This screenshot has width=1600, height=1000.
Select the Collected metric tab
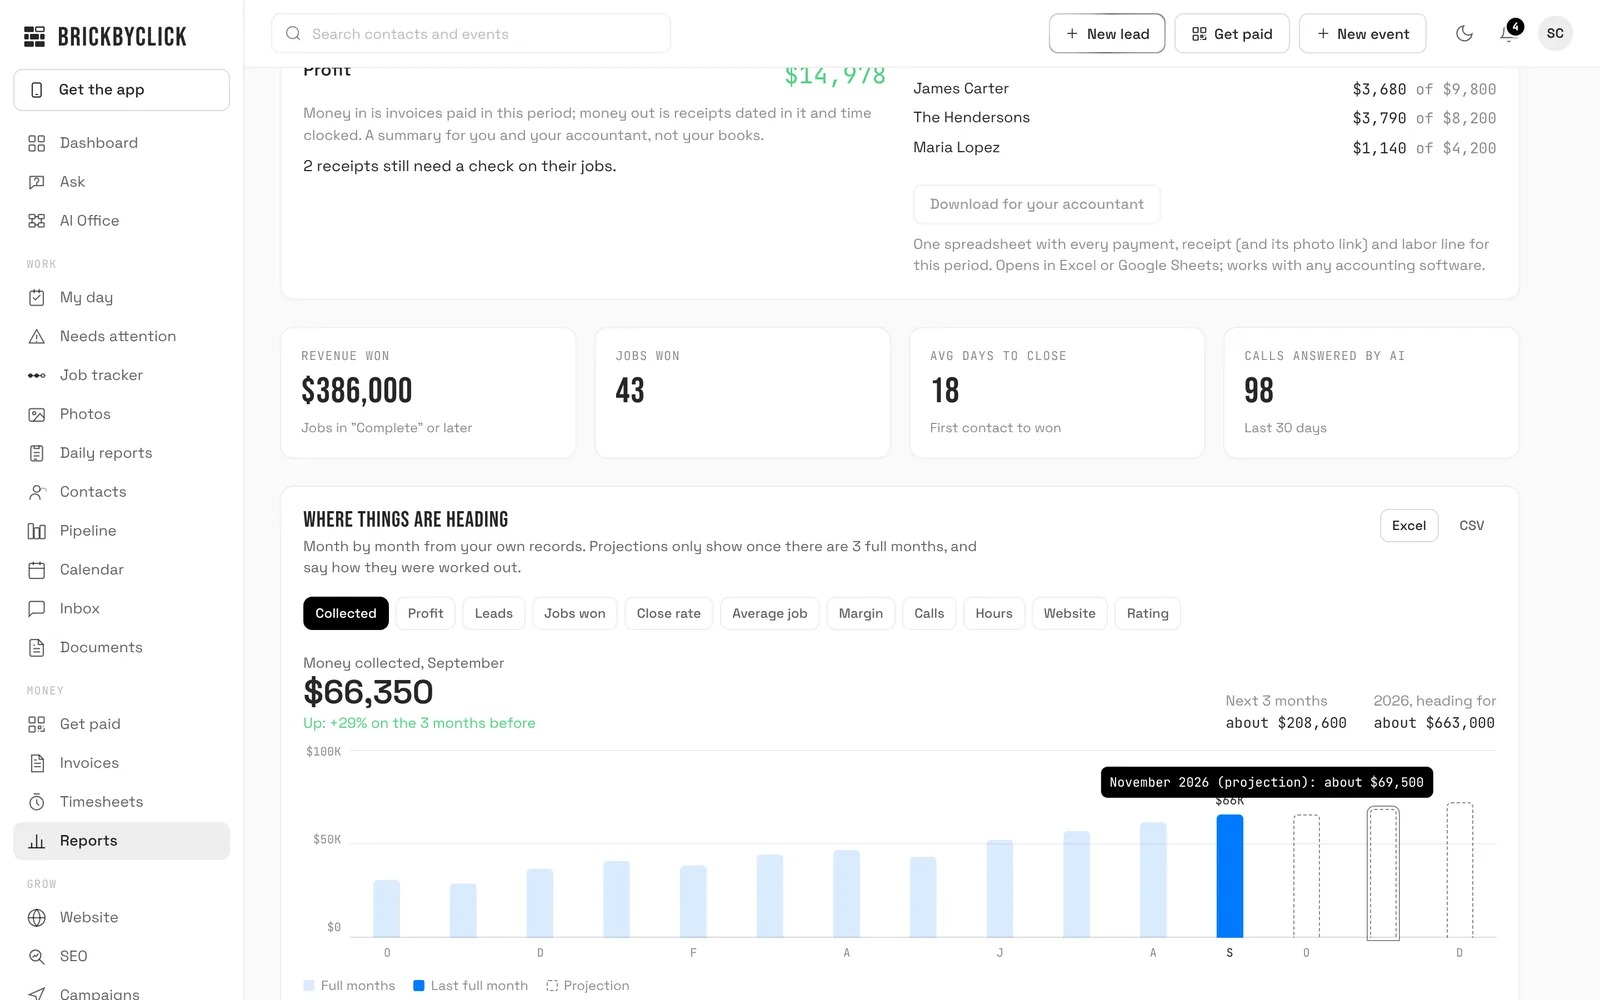pyautogui.click(x=346, y=614)
